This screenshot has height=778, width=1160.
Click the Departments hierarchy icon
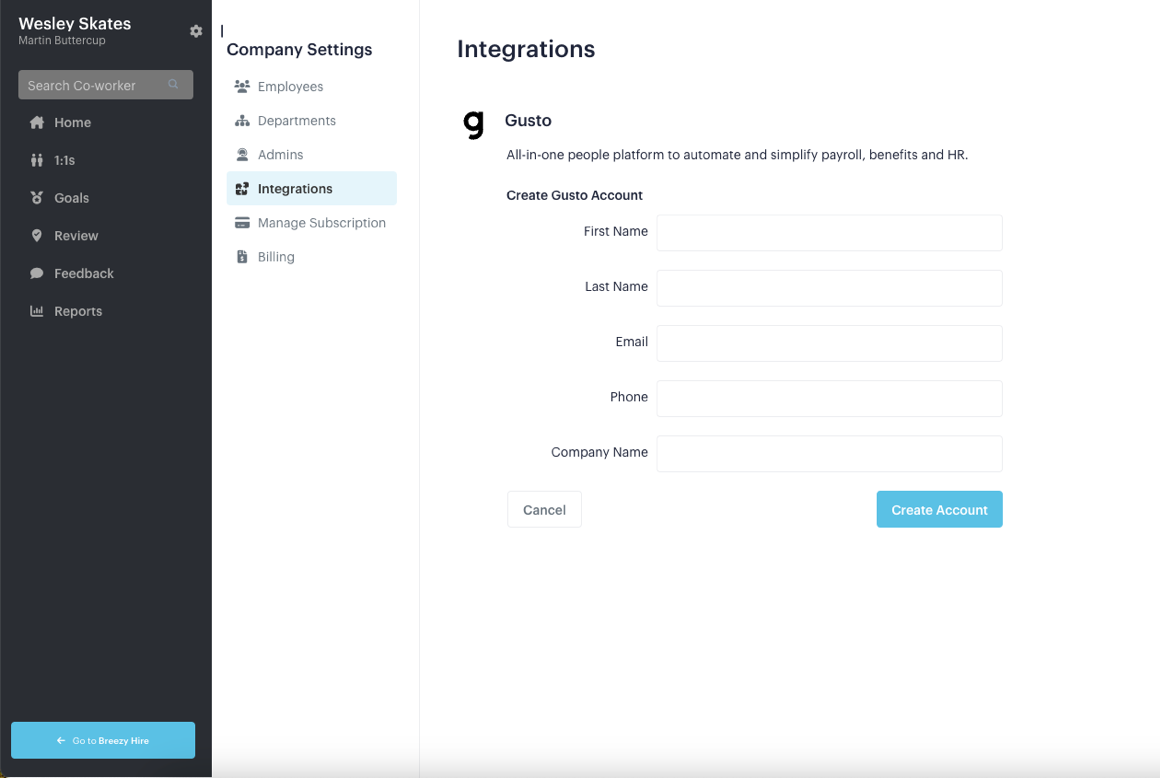[x=242, y=121]
